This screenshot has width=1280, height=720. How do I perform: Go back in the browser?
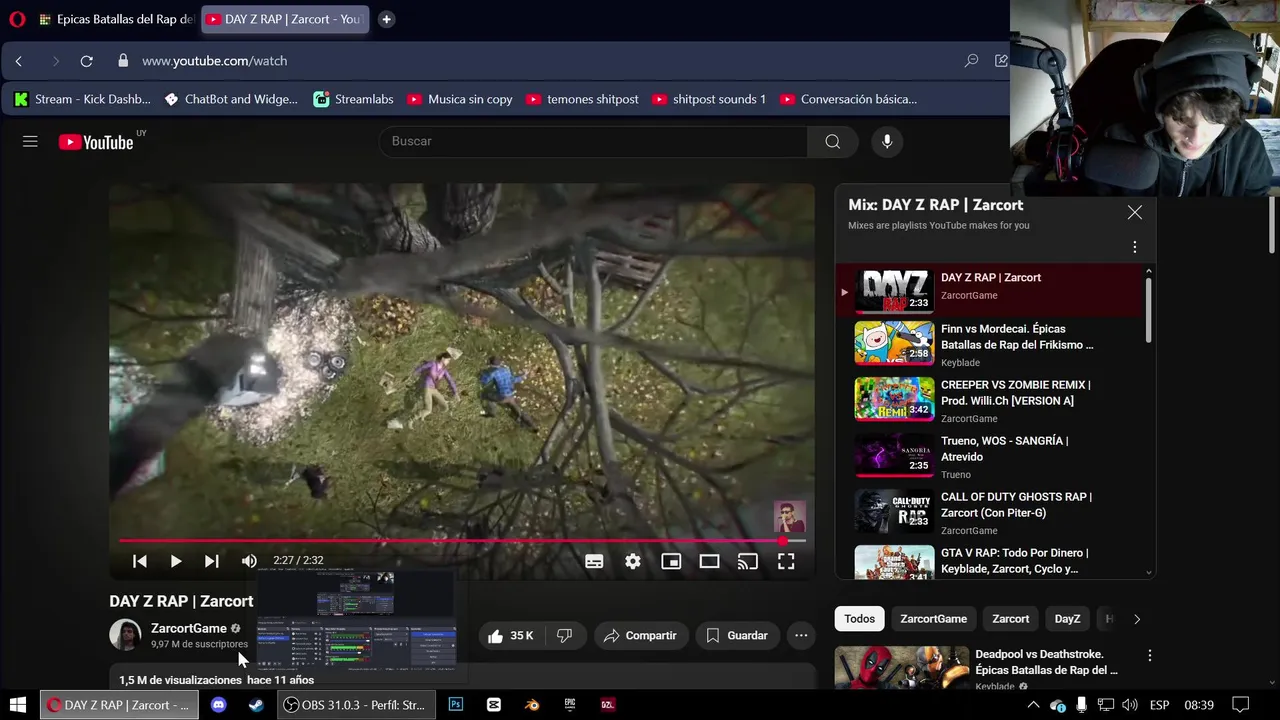(x=19, y=61)
